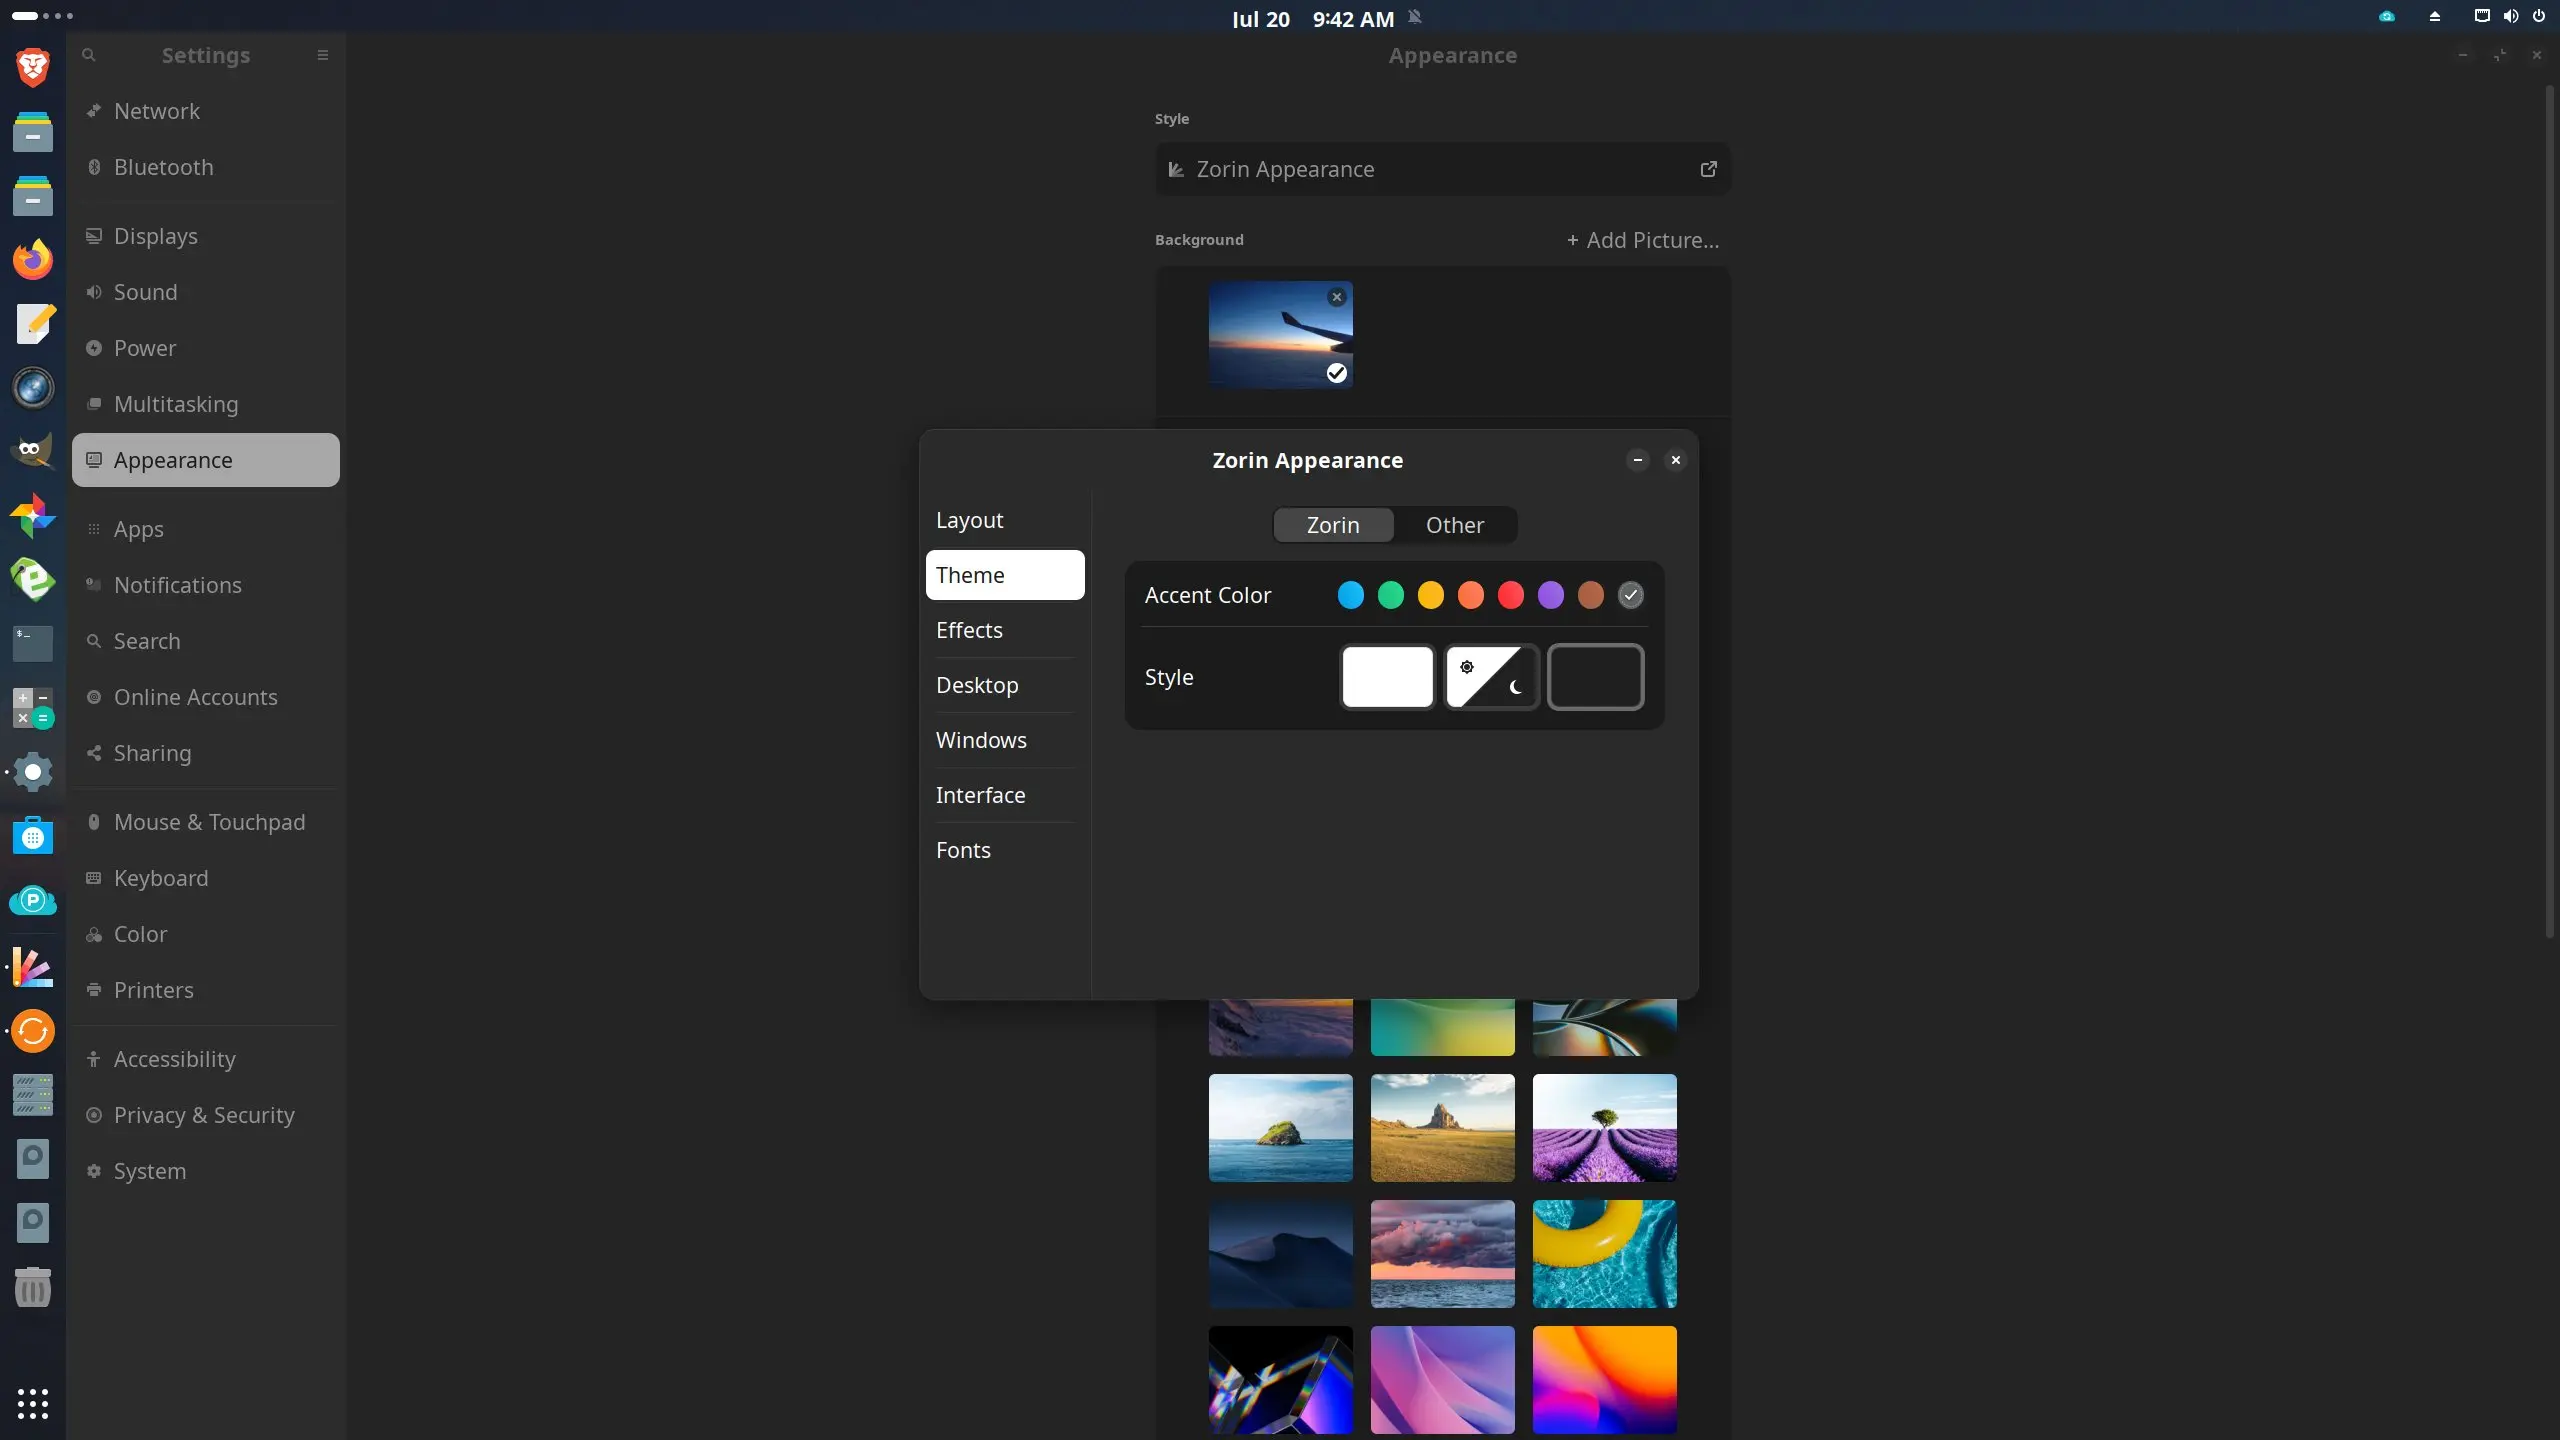Choose the red accent color

pyautogui.click(x=1510, y=595)
